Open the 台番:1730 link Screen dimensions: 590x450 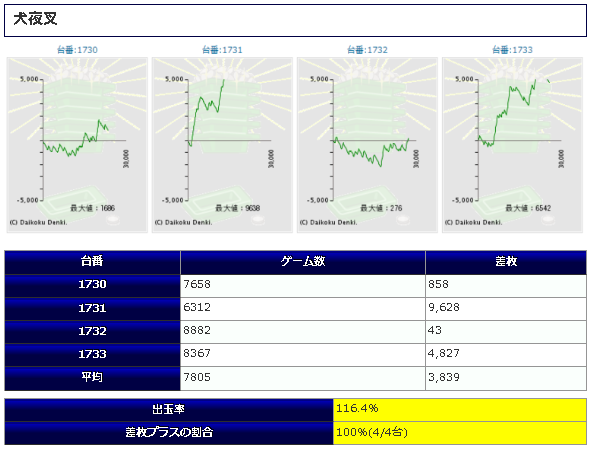pyautogui.click(x=77, y=50)
